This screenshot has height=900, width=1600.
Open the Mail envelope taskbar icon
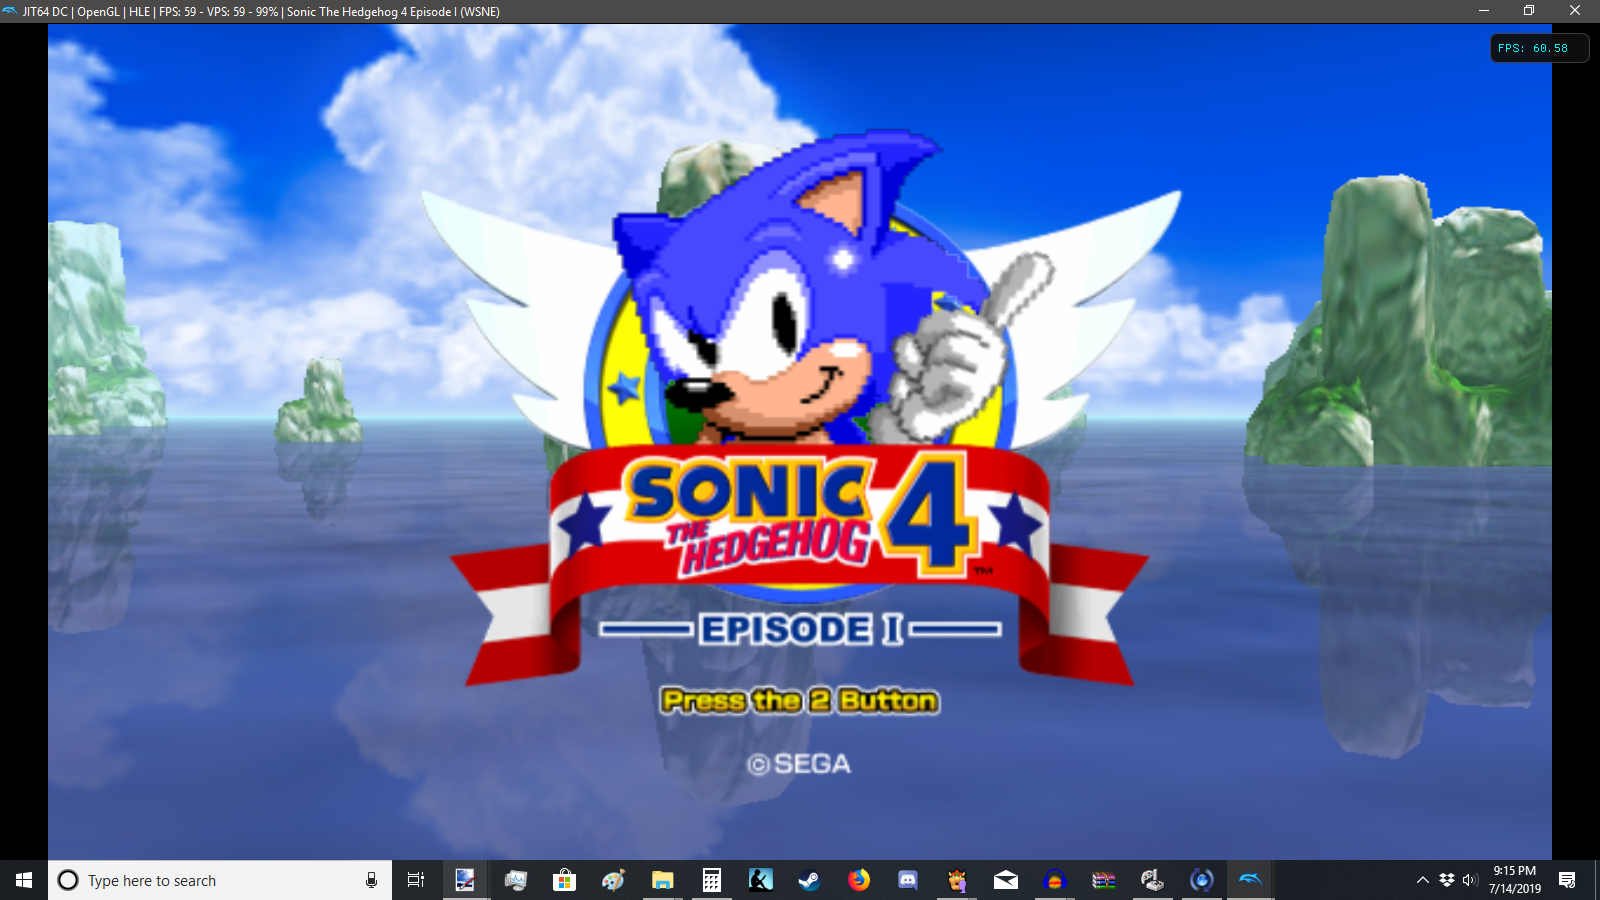(x=1005, y=880)
